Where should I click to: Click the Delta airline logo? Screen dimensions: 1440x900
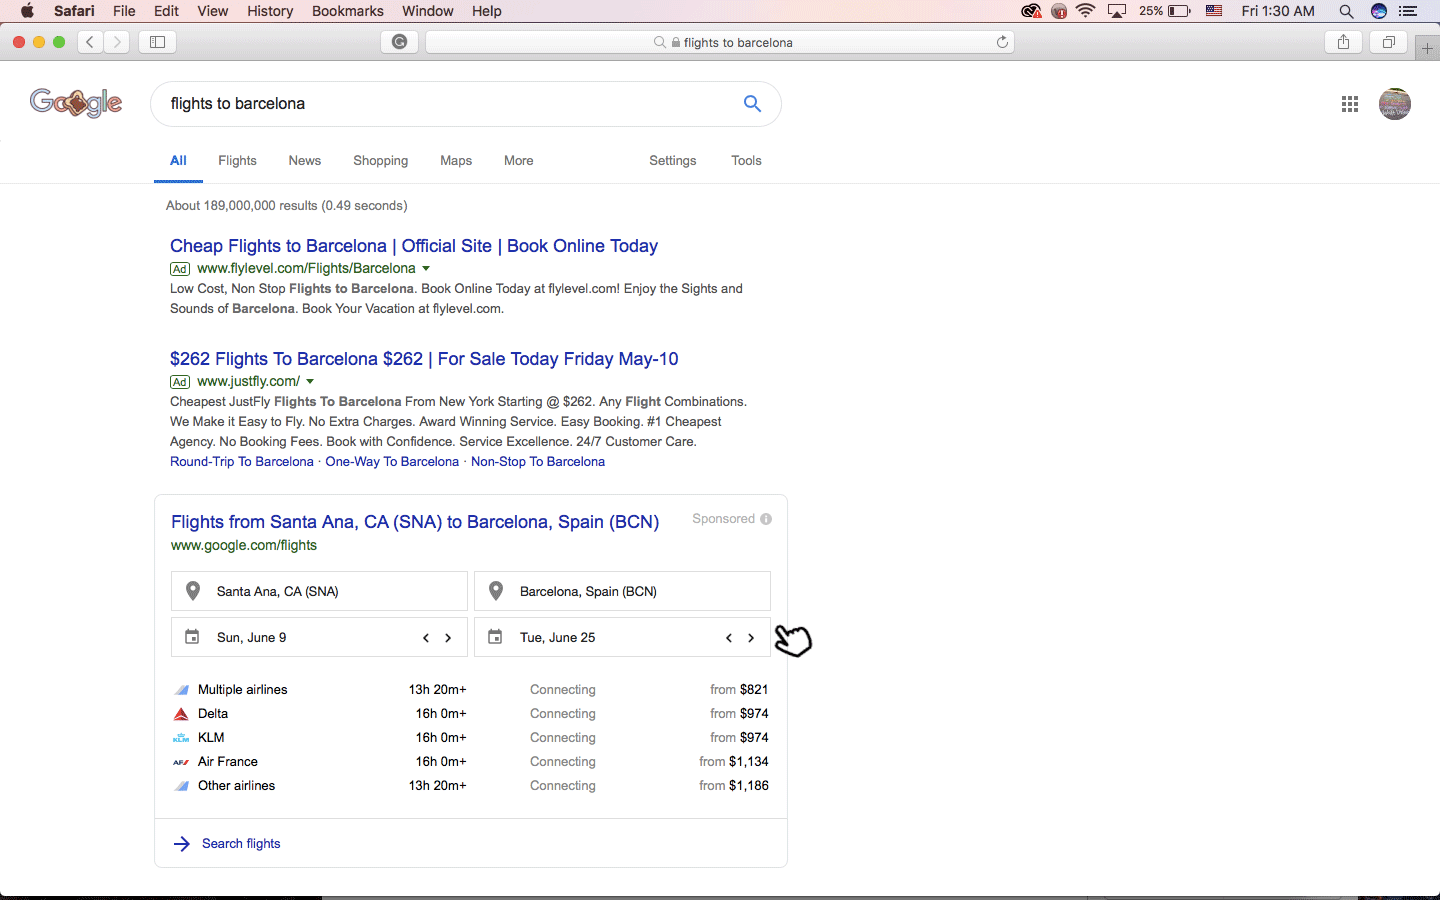click(181, 714)
